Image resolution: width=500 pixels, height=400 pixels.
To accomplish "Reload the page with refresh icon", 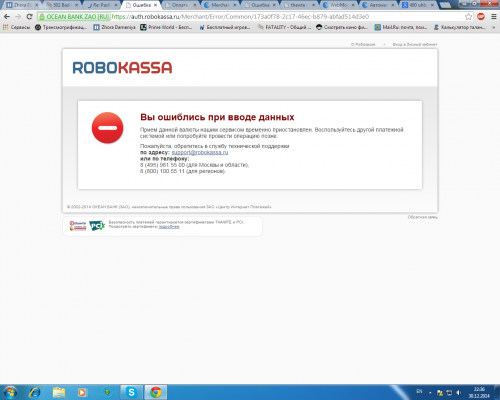I will click(x=29, y=17).
